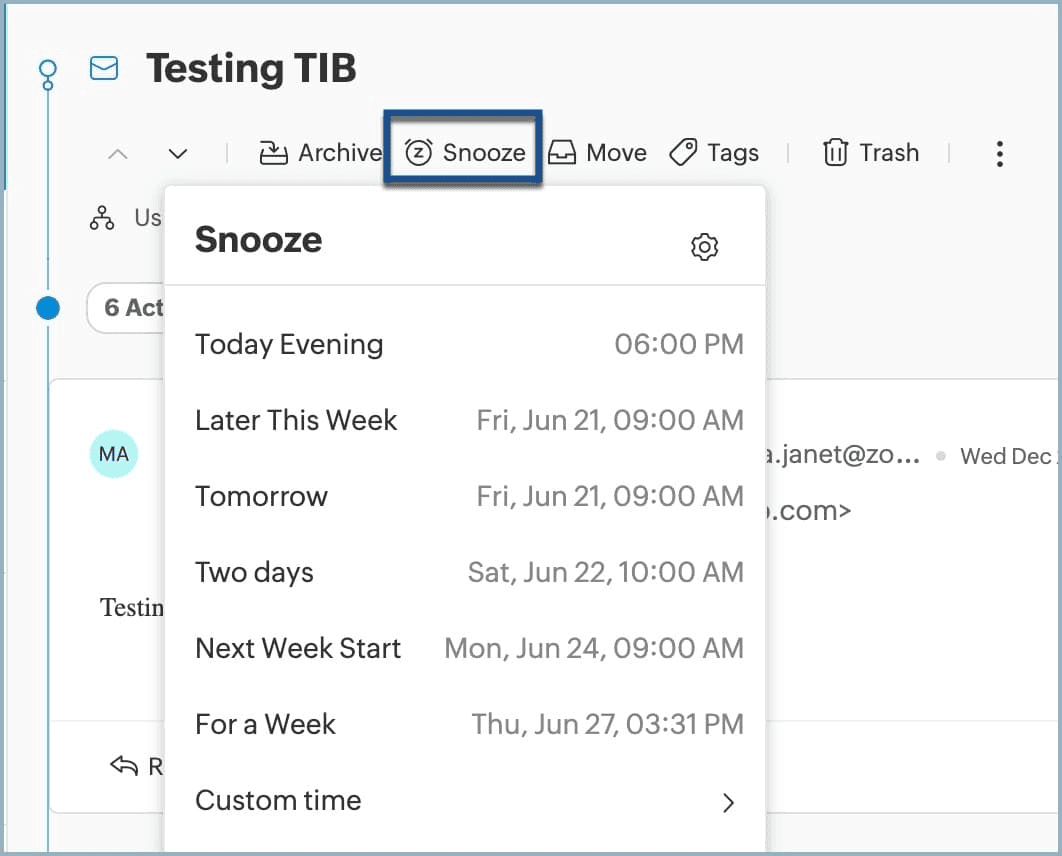This screenshot has height=856, width=1062.
Task: Click the Archive toolbar icon
Action: click(273, 153)
